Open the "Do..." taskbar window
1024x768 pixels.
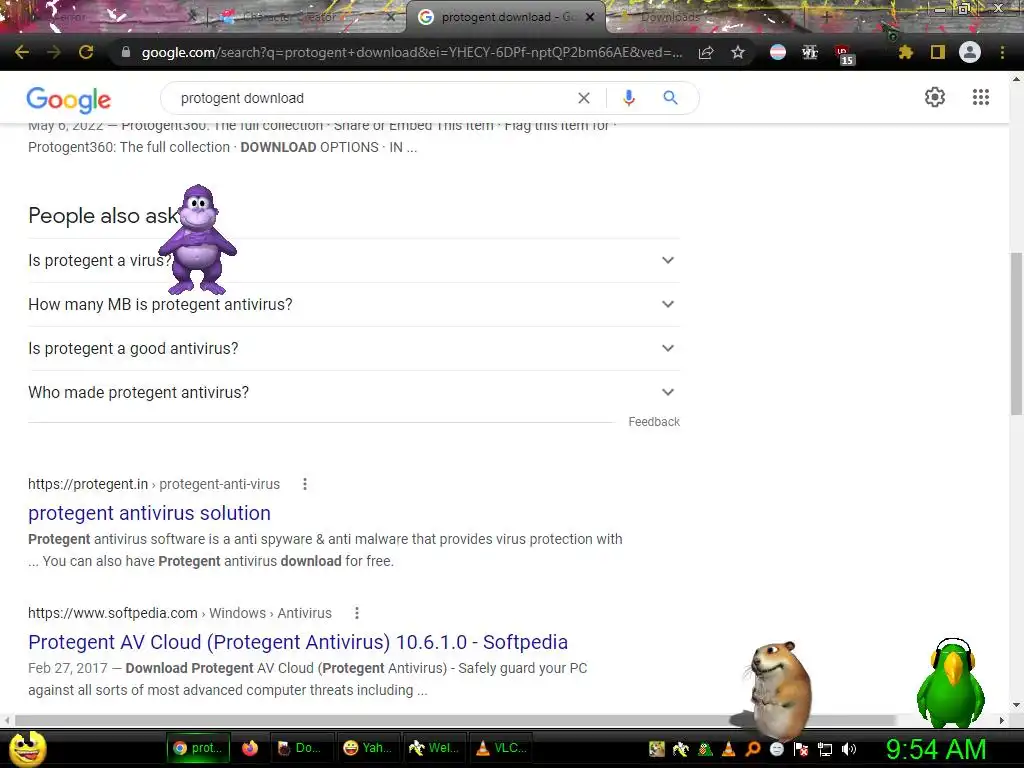300,748
